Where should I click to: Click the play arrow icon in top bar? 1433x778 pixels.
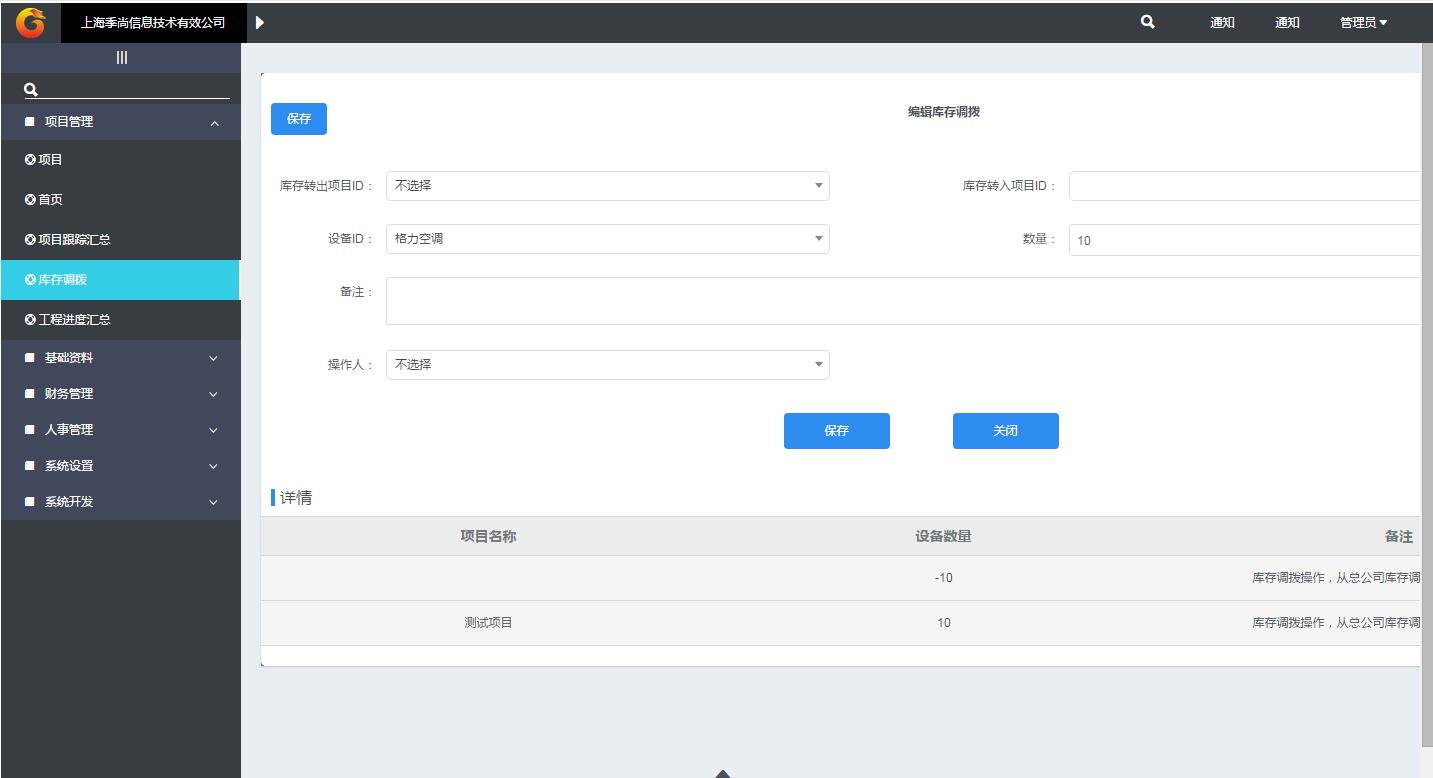click(260, 22)
